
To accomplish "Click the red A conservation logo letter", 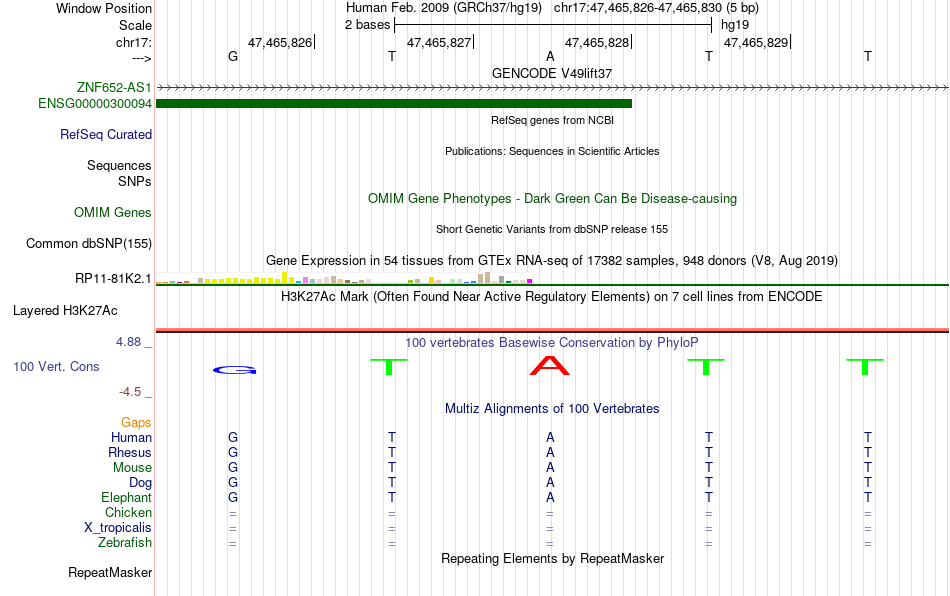I will tap(550, 366).
